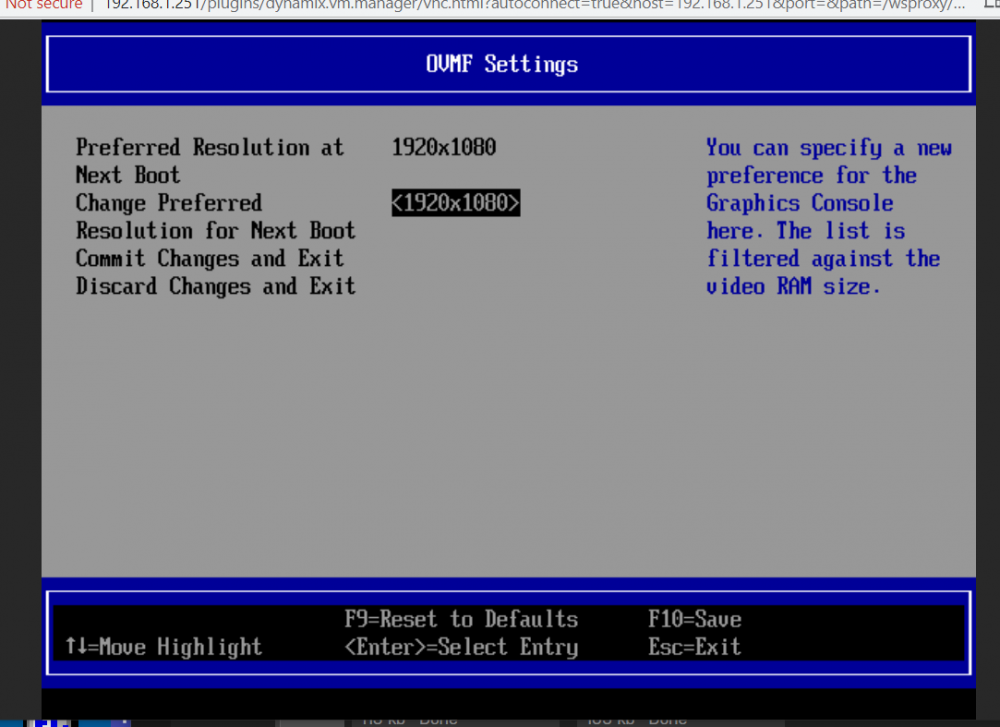The height and width of the screenshot is (727, 1000).
Task: Click the <Enter>=Select Entry hint
Action: (461, 647)
